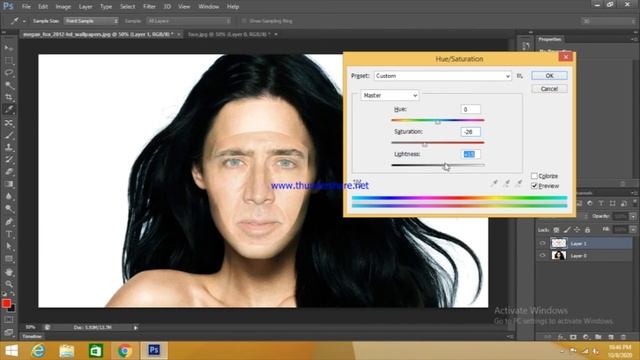
Task: Click lock image pixels brush icon
Action: [x=567, y=230]
